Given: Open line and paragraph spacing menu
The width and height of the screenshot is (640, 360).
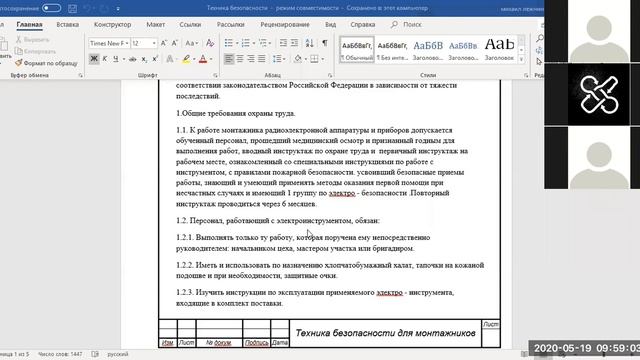Looking at the screenshot, I should [278, 59].
